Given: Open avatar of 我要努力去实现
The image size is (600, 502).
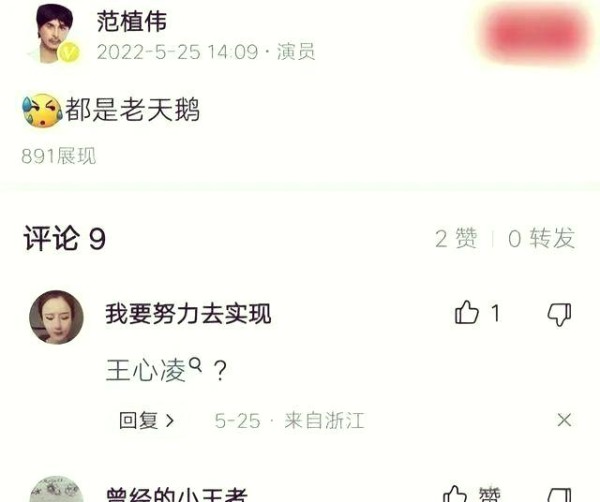Looking at the screenshot, I should pyautogui.click(x=57, y=317).
